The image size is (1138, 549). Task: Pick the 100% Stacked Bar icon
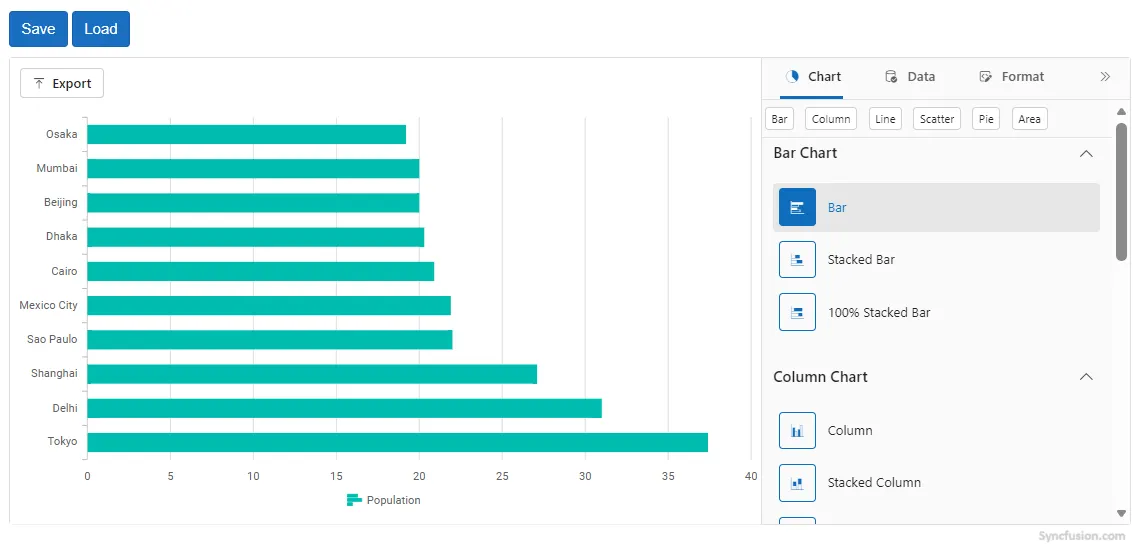[797, 312]
